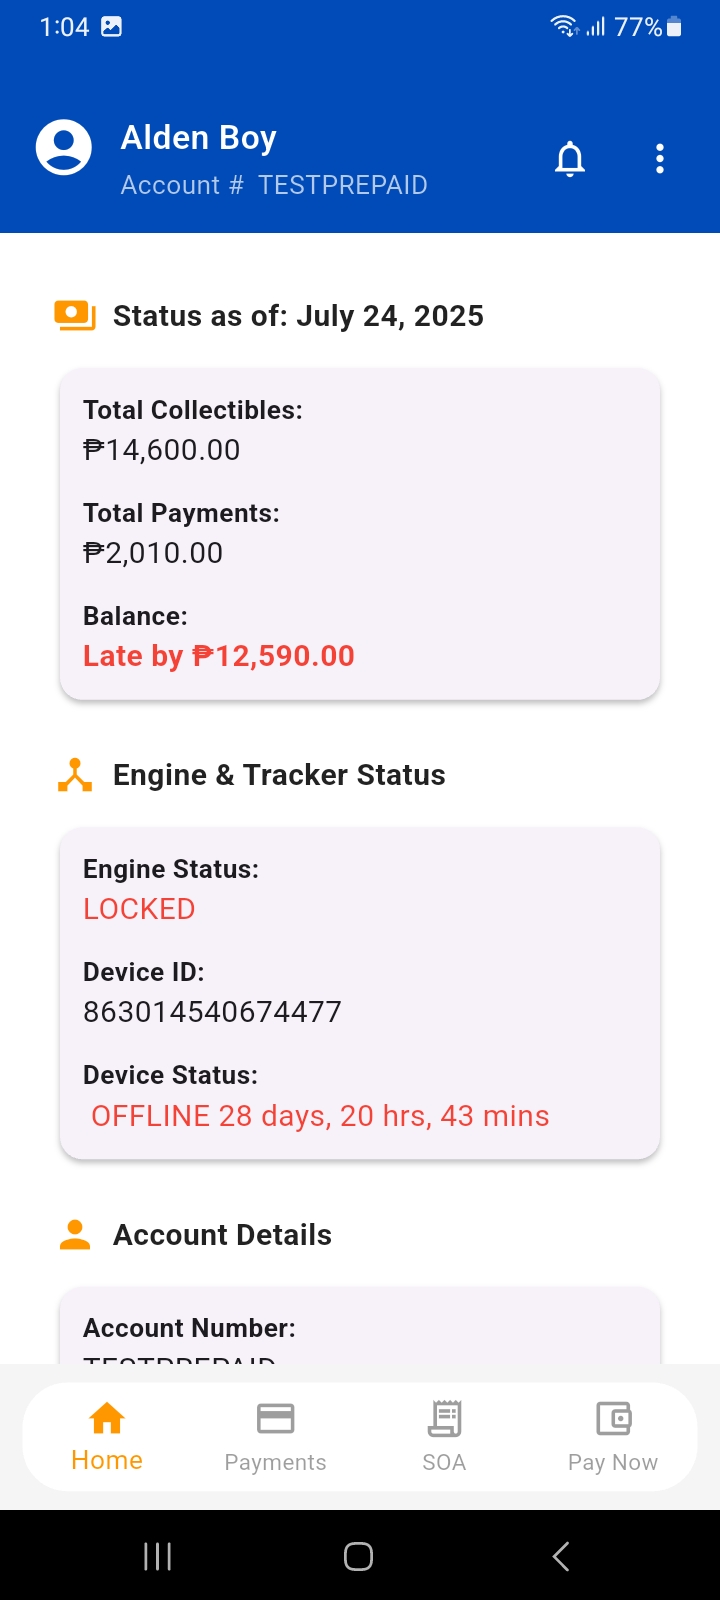Tap the Device ID number 863014540674477
This screenshot has width=720, height=1600.
coord(212,1012)
